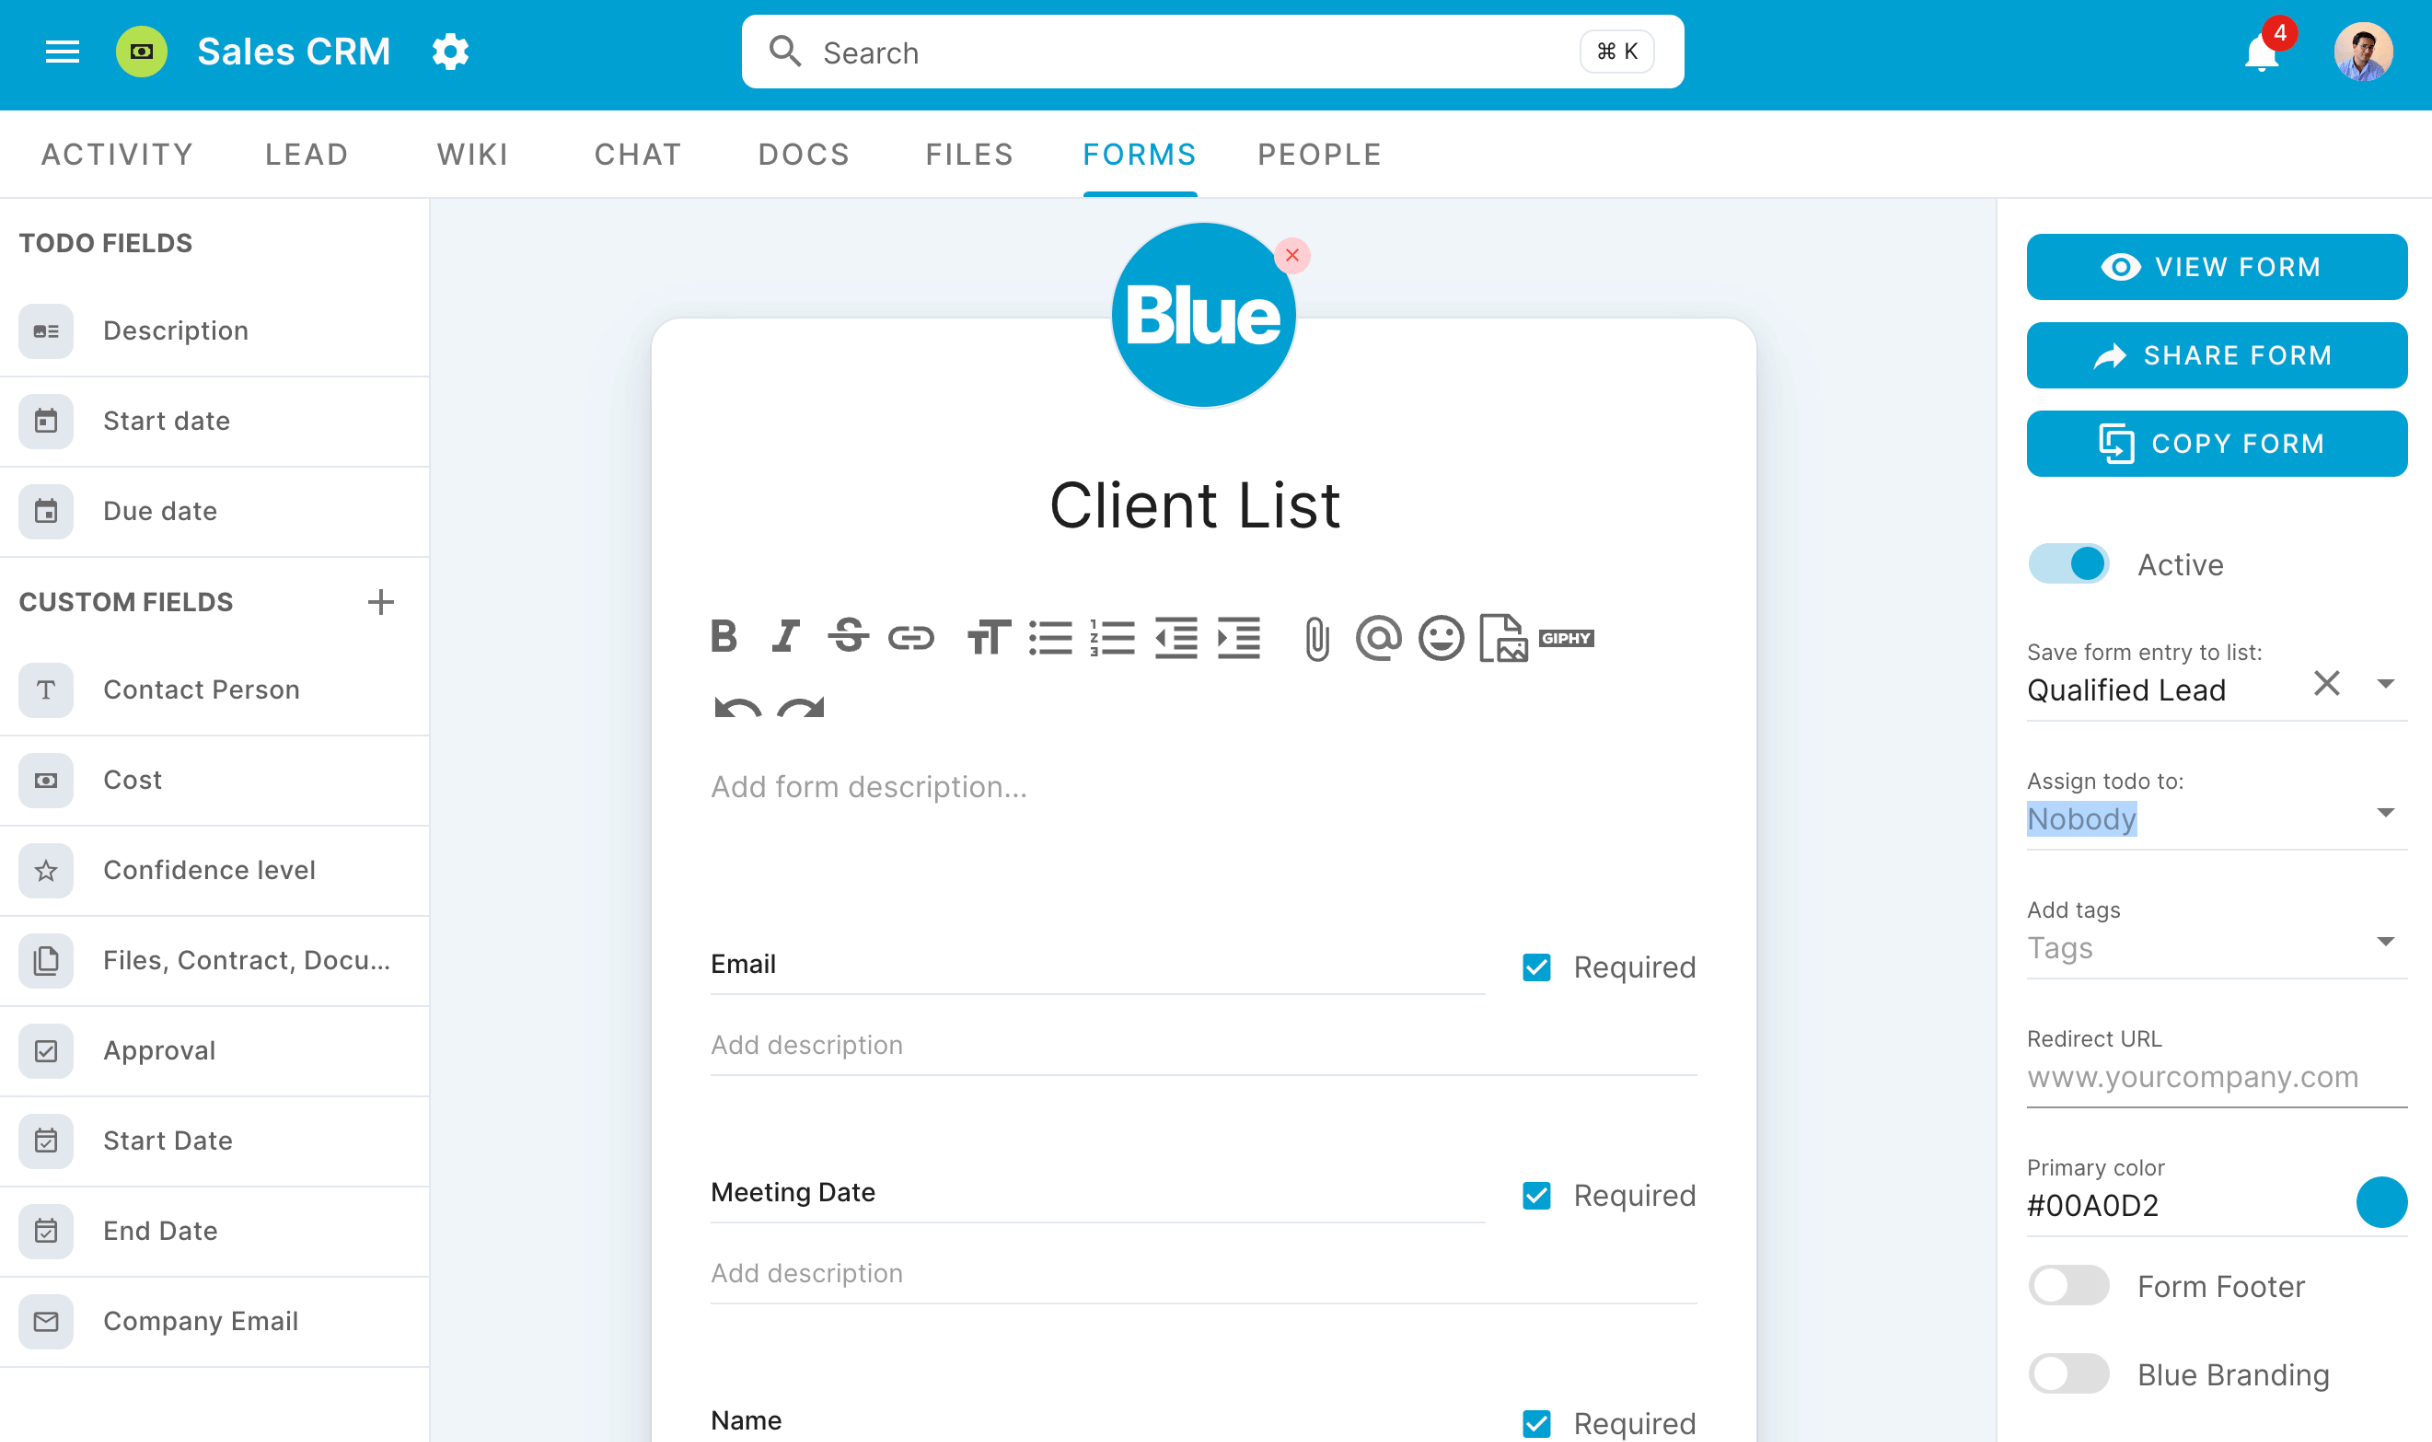
Task: Switch to the FILES tab
Action: coord(969,154)
